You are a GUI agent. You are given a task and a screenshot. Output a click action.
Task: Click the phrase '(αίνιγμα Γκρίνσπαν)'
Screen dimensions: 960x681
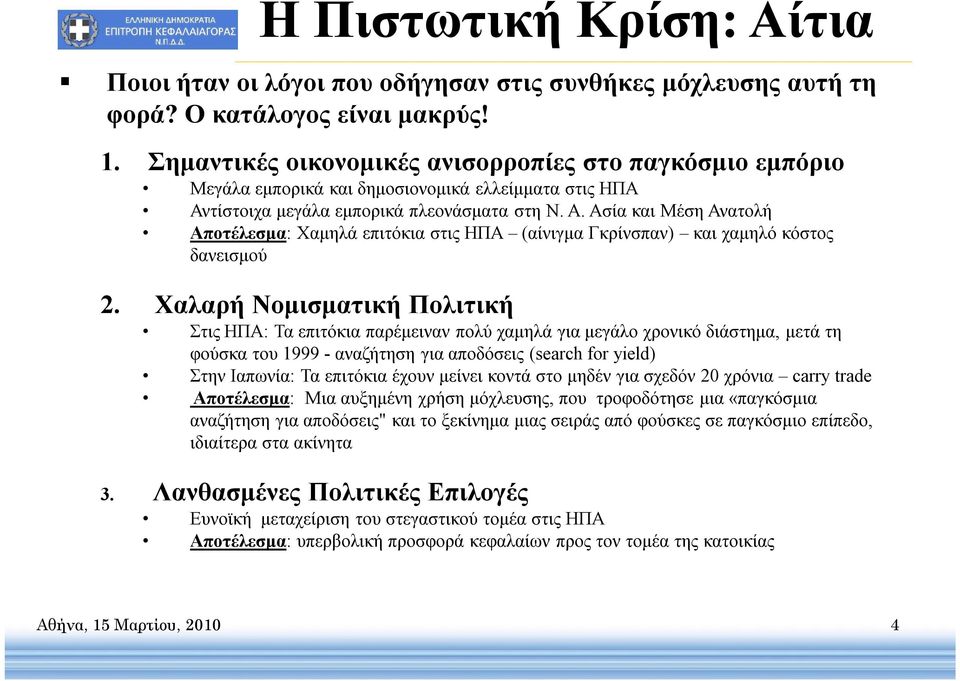click(x=598, y=233)
